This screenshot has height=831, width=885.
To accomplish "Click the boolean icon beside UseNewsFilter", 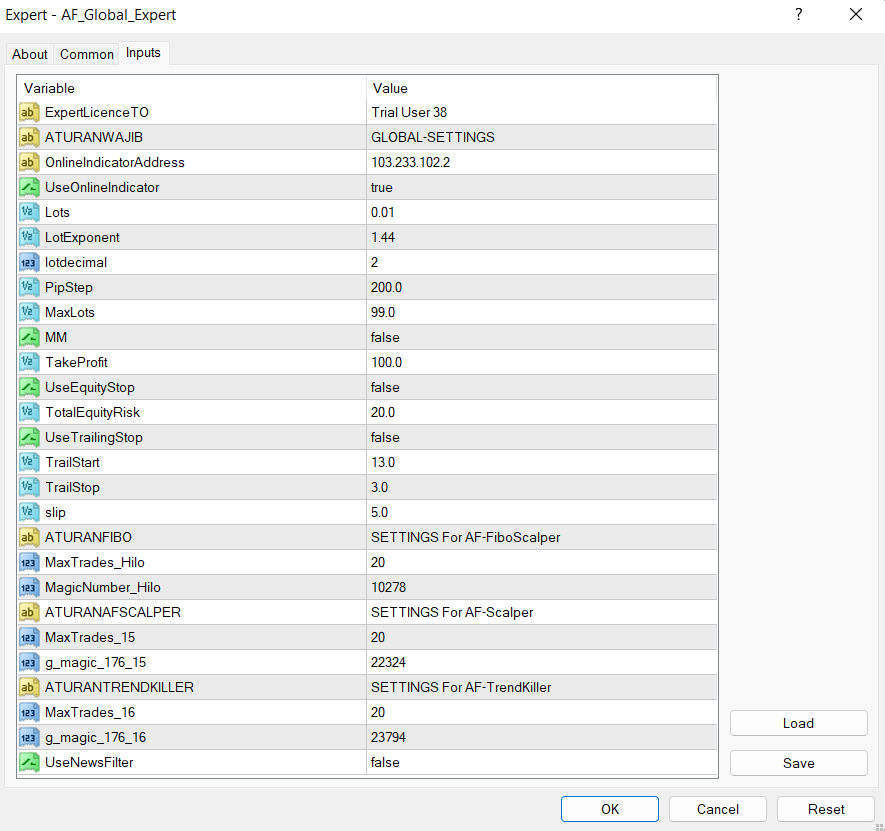I will pos(29,762).
